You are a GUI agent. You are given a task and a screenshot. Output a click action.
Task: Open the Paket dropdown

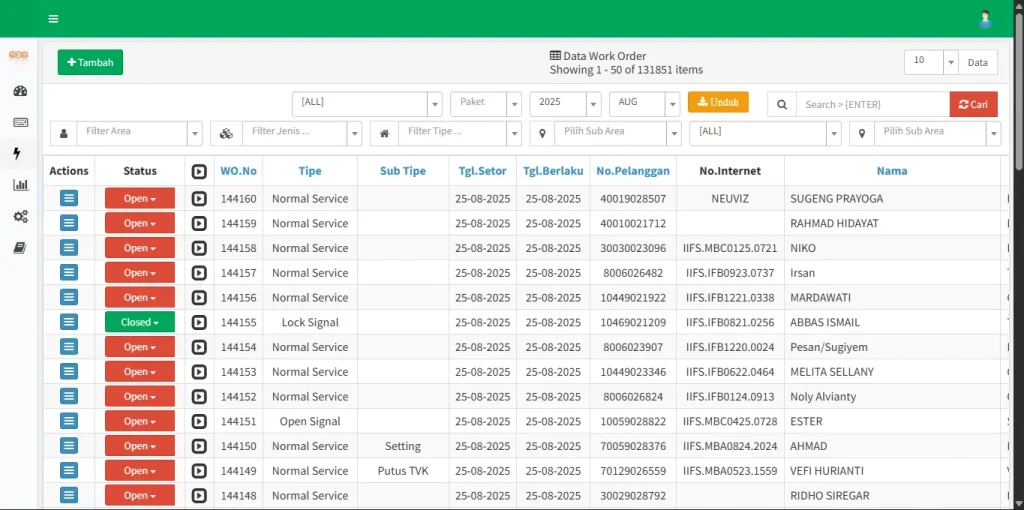point(486,104)
